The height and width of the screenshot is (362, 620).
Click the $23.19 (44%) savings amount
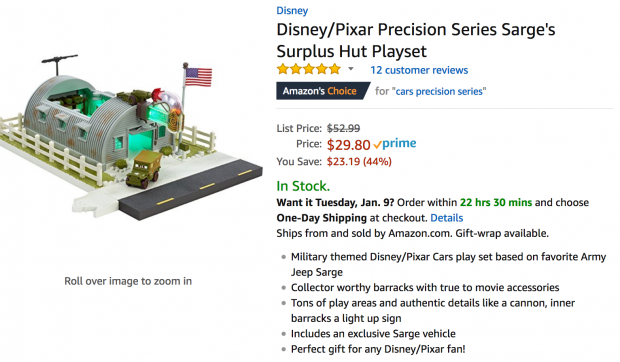point(359,162)
